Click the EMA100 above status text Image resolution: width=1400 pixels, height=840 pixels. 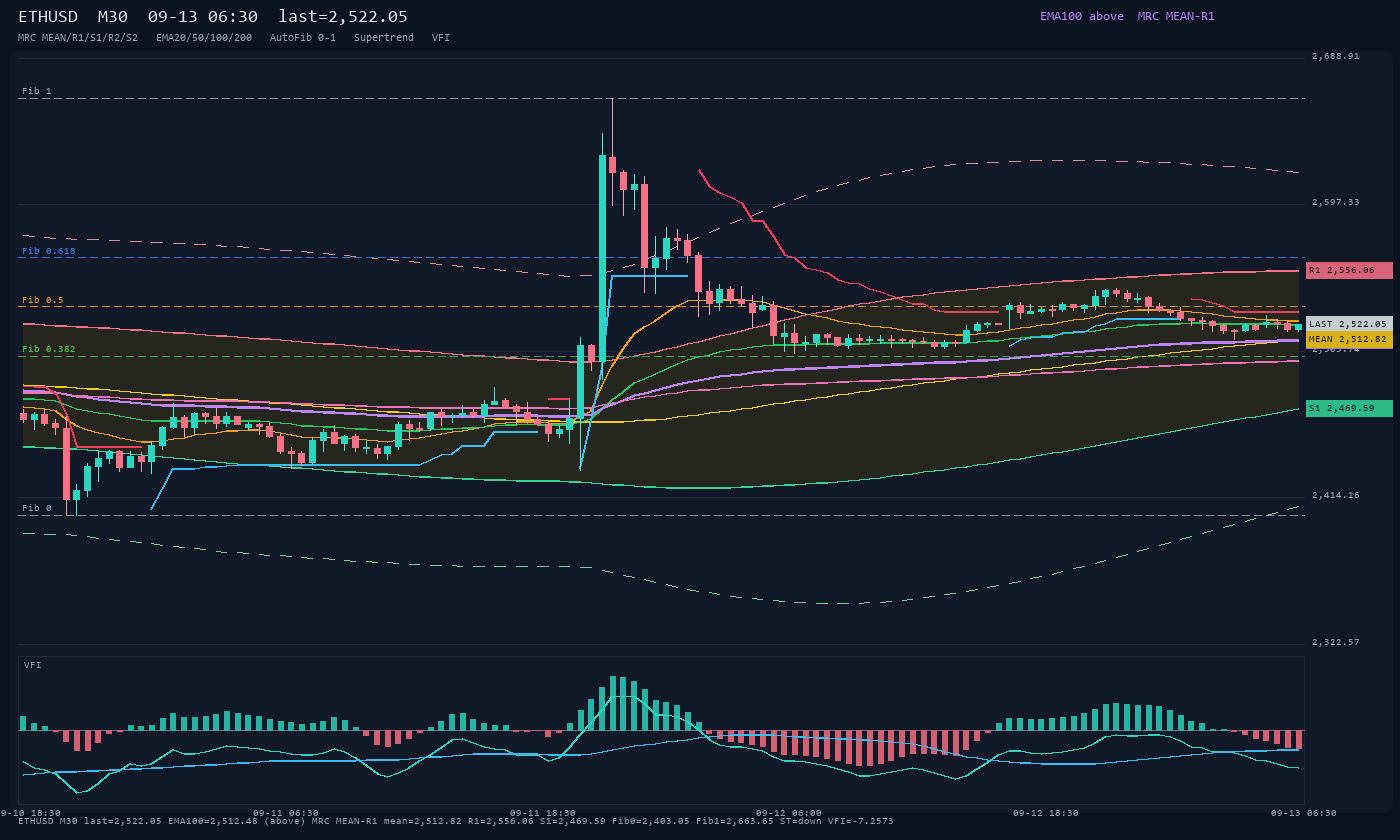pos(1082,16)
